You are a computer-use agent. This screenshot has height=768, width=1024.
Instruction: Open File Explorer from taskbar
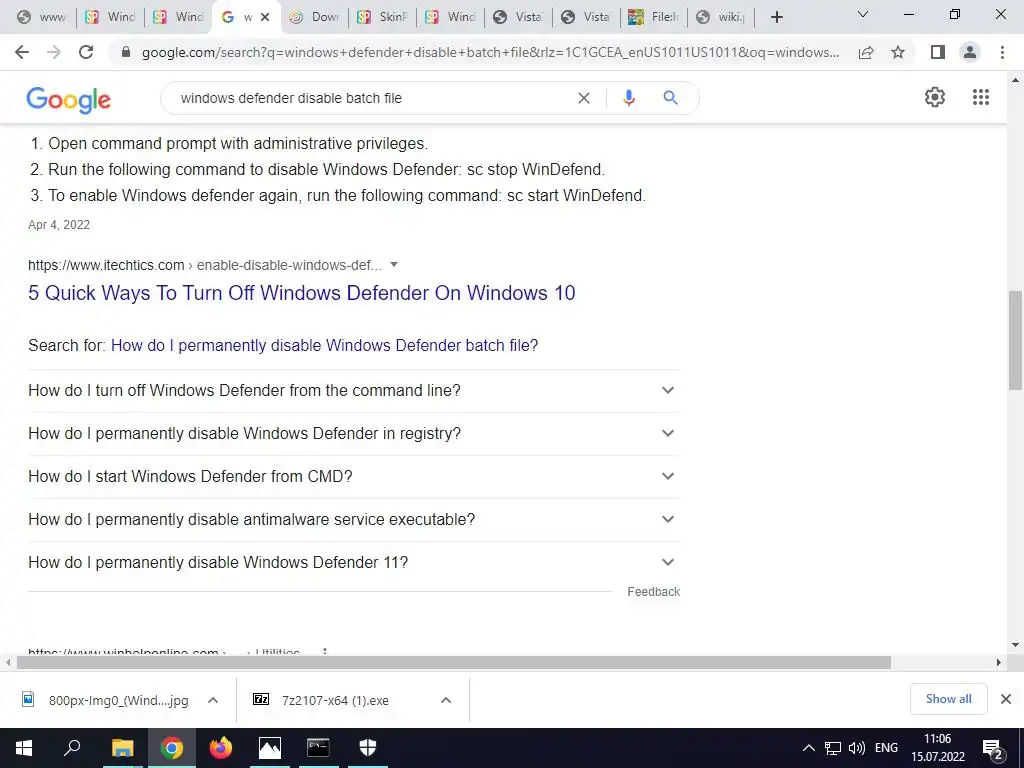tap(122, 748)
